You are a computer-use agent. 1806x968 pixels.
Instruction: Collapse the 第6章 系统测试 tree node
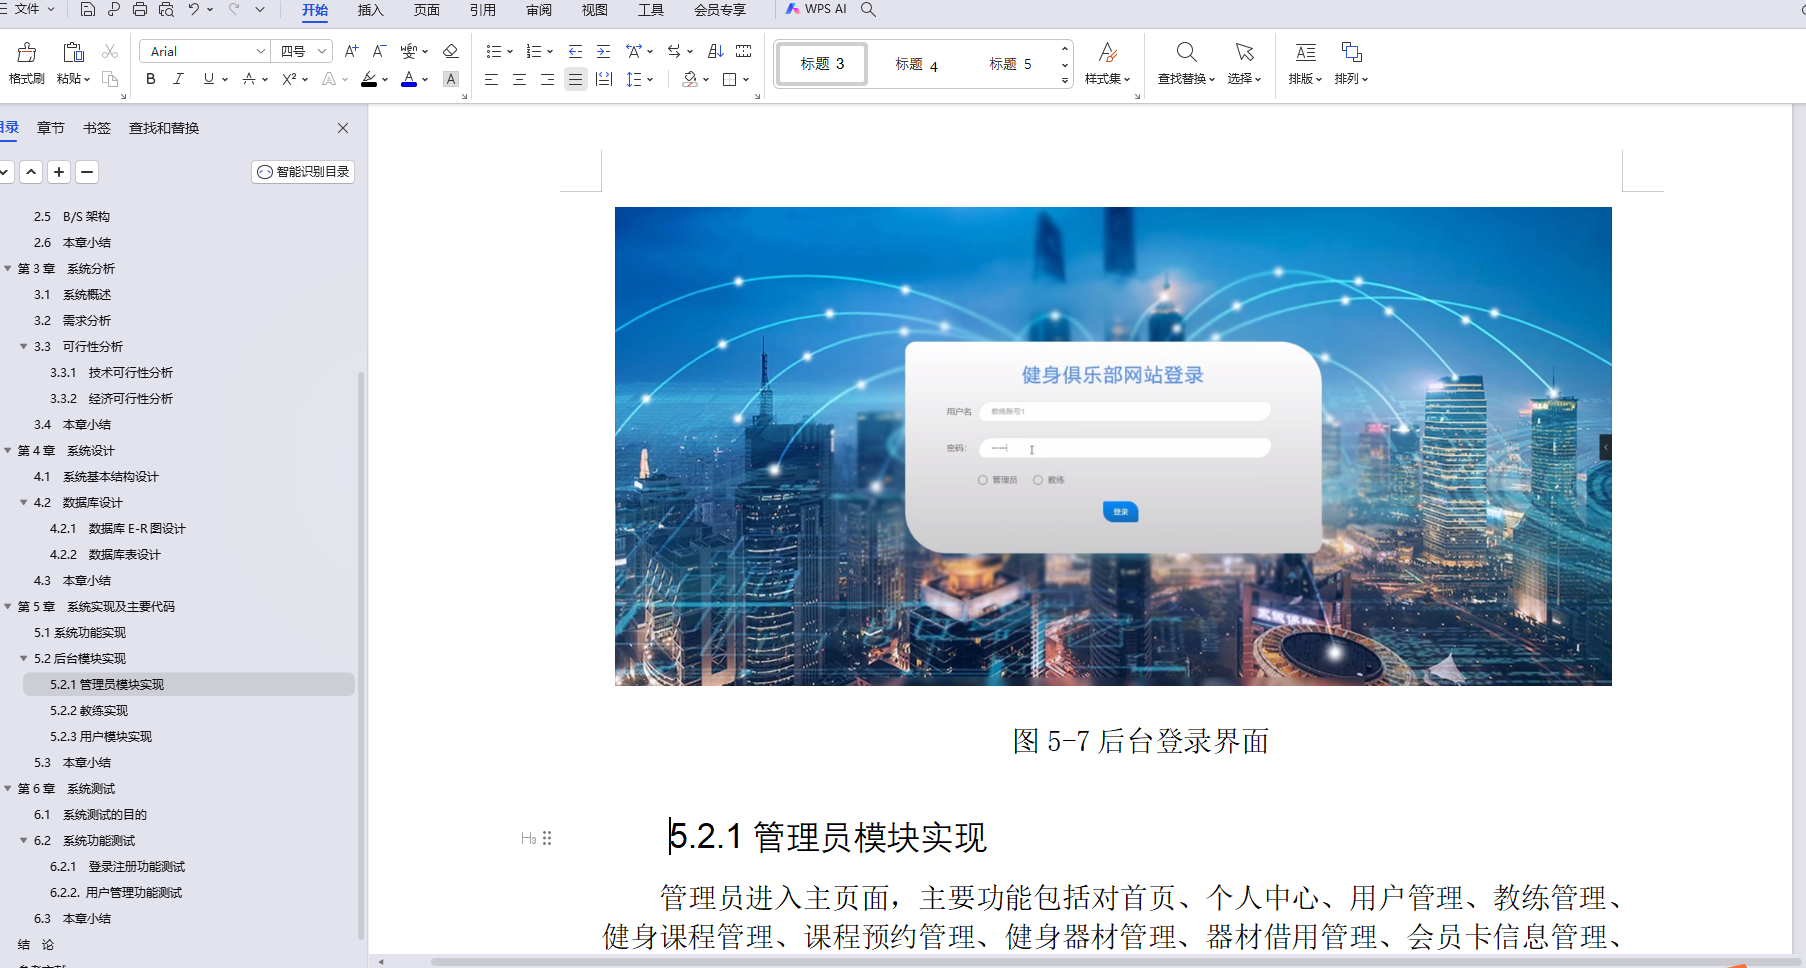pos(8,788)
